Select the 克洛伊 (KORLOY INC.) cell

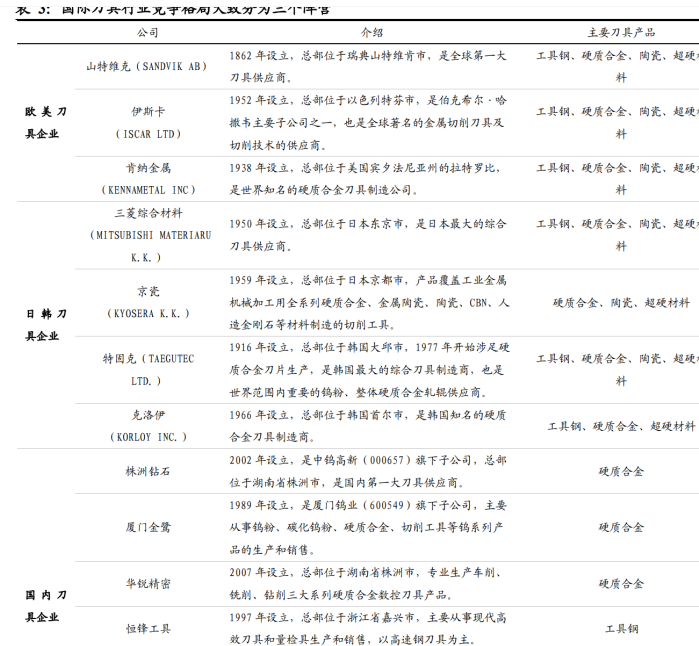tap(148, 426)
